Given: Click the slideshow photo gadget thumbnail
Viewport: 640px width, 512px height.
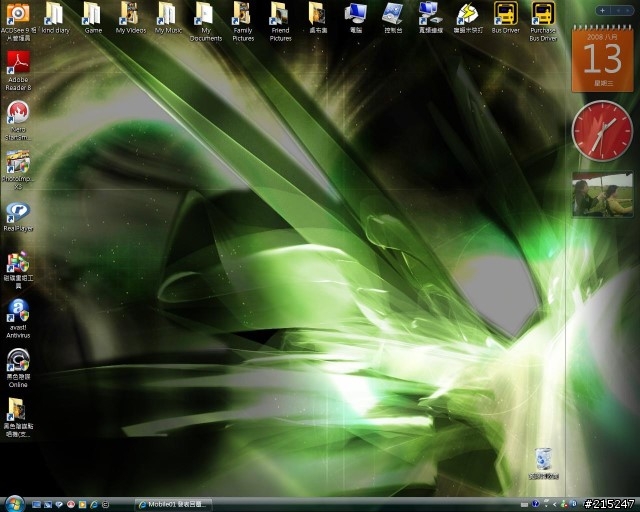Looking at the screenshot, I should (602, 195).
